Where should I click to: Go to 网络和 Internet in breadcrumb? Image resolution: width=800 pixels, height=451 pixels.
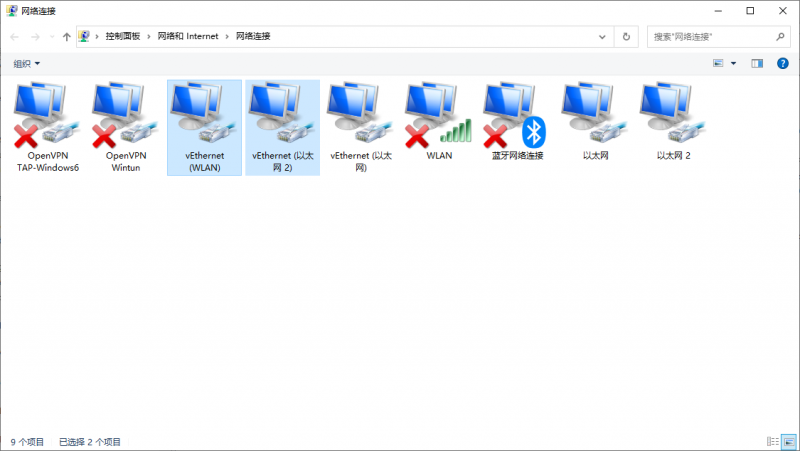coord(190,36)
